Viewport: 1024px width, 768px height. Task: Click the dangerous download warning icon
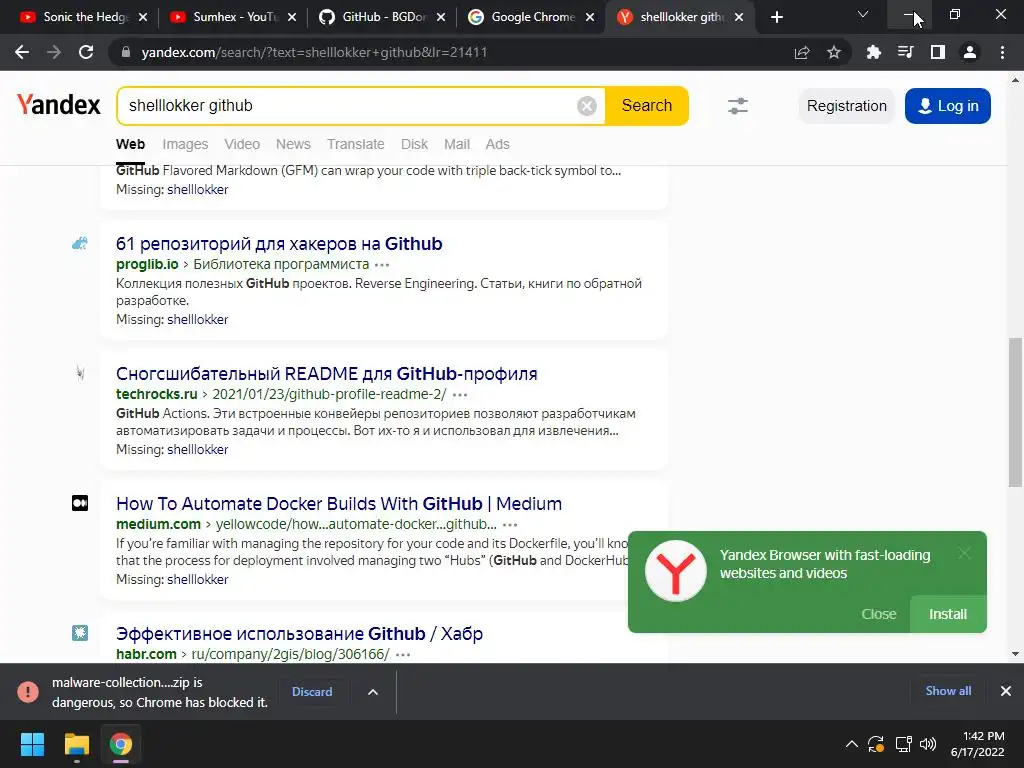point(28,692)
